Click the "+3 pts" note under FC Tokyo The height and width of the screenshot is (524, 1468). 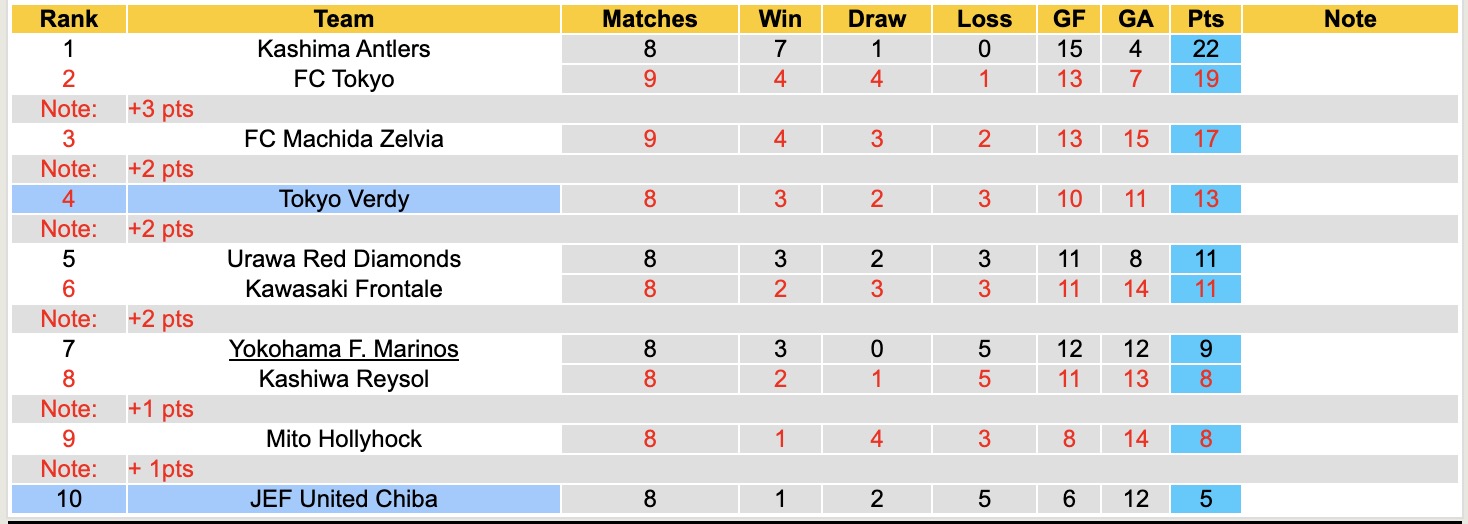161,109
